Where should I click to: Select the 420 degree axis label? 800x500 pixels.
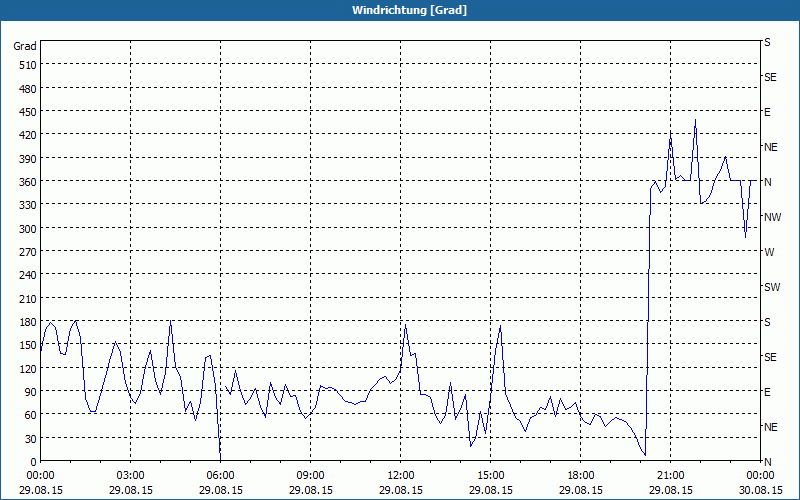tap(28, 135)
